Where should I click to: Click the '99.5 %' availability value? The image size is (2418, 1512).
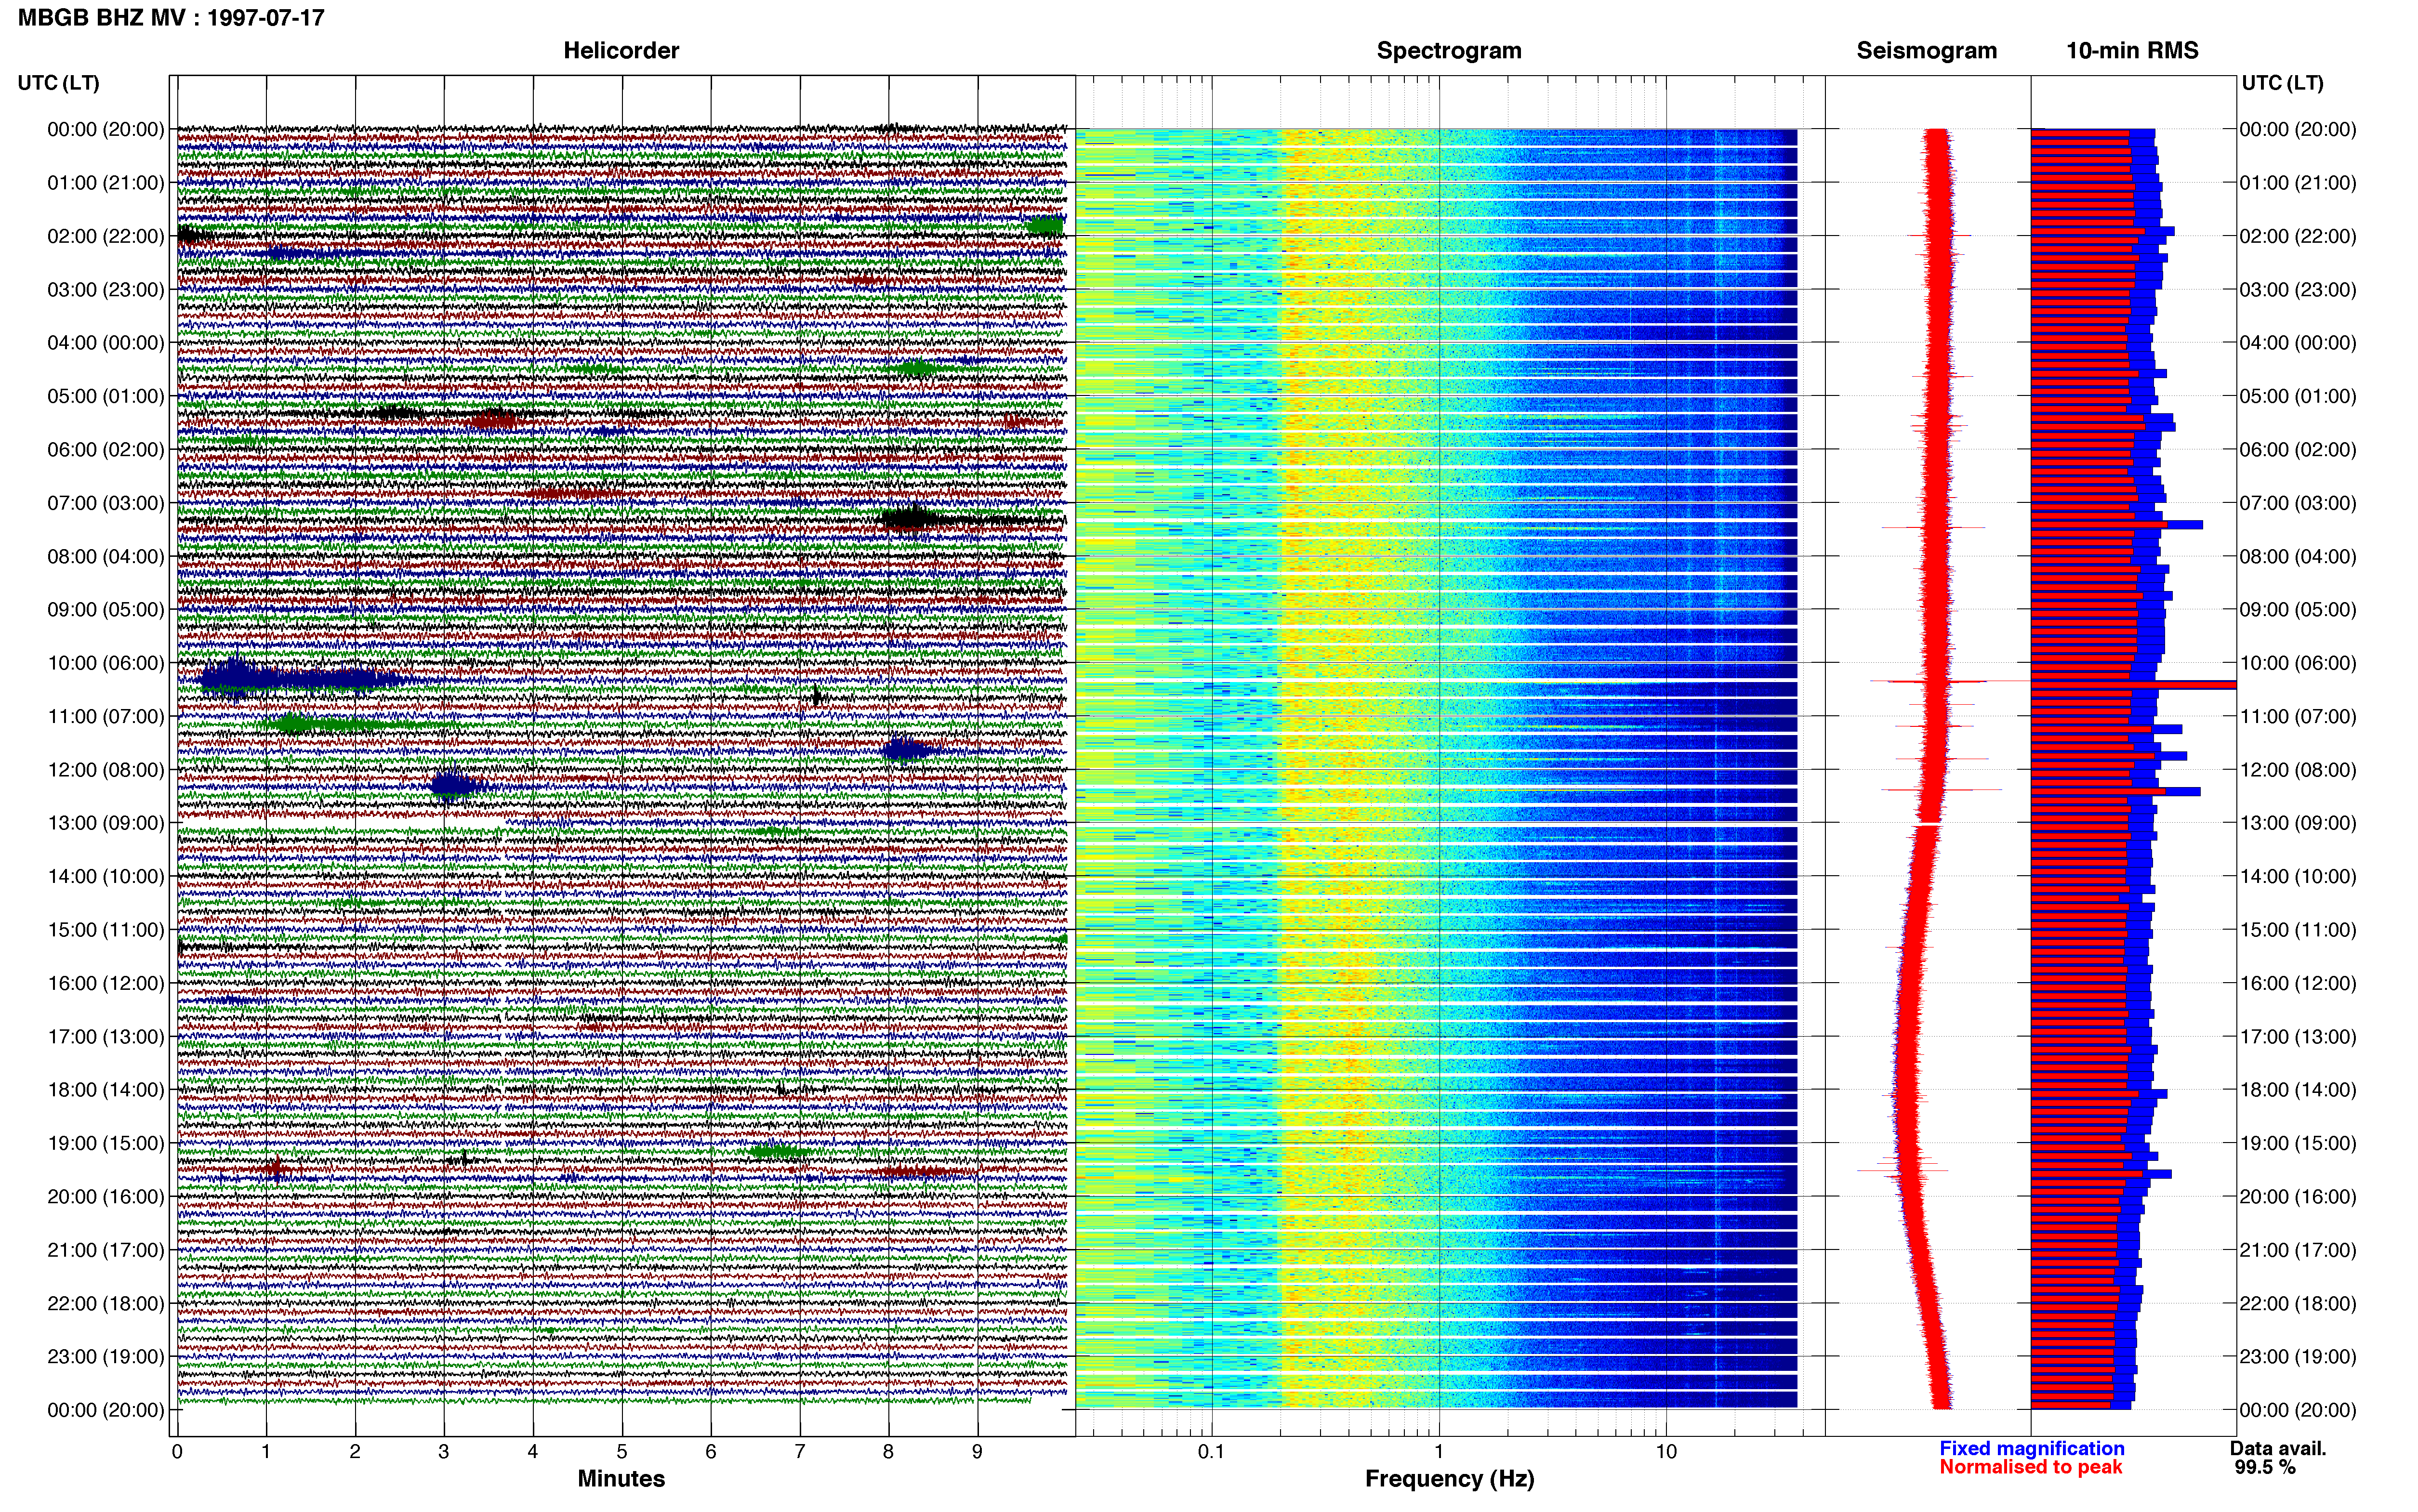point(2265,1467)
